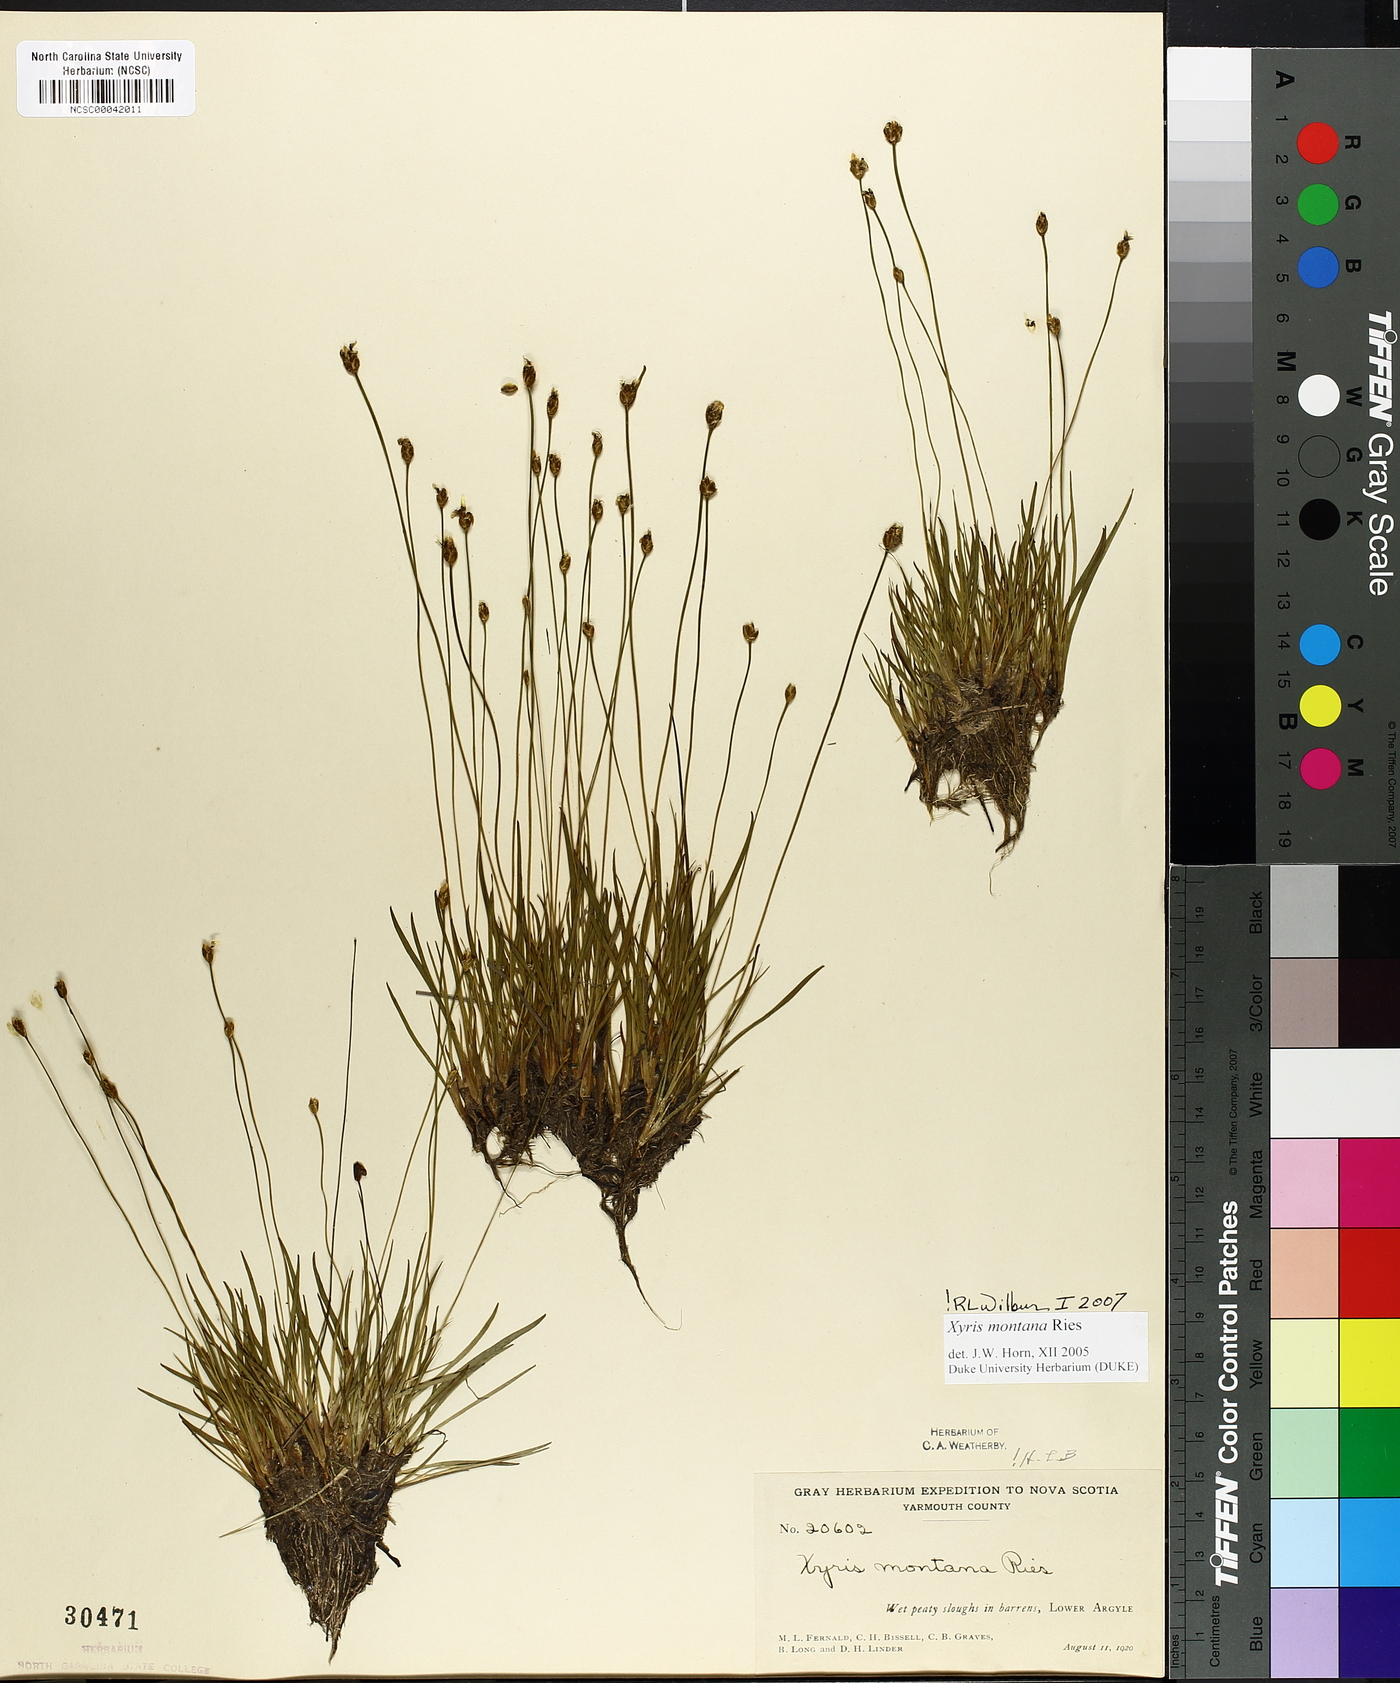Click the "Lower Argyle" locality text

(1091, 1608)
